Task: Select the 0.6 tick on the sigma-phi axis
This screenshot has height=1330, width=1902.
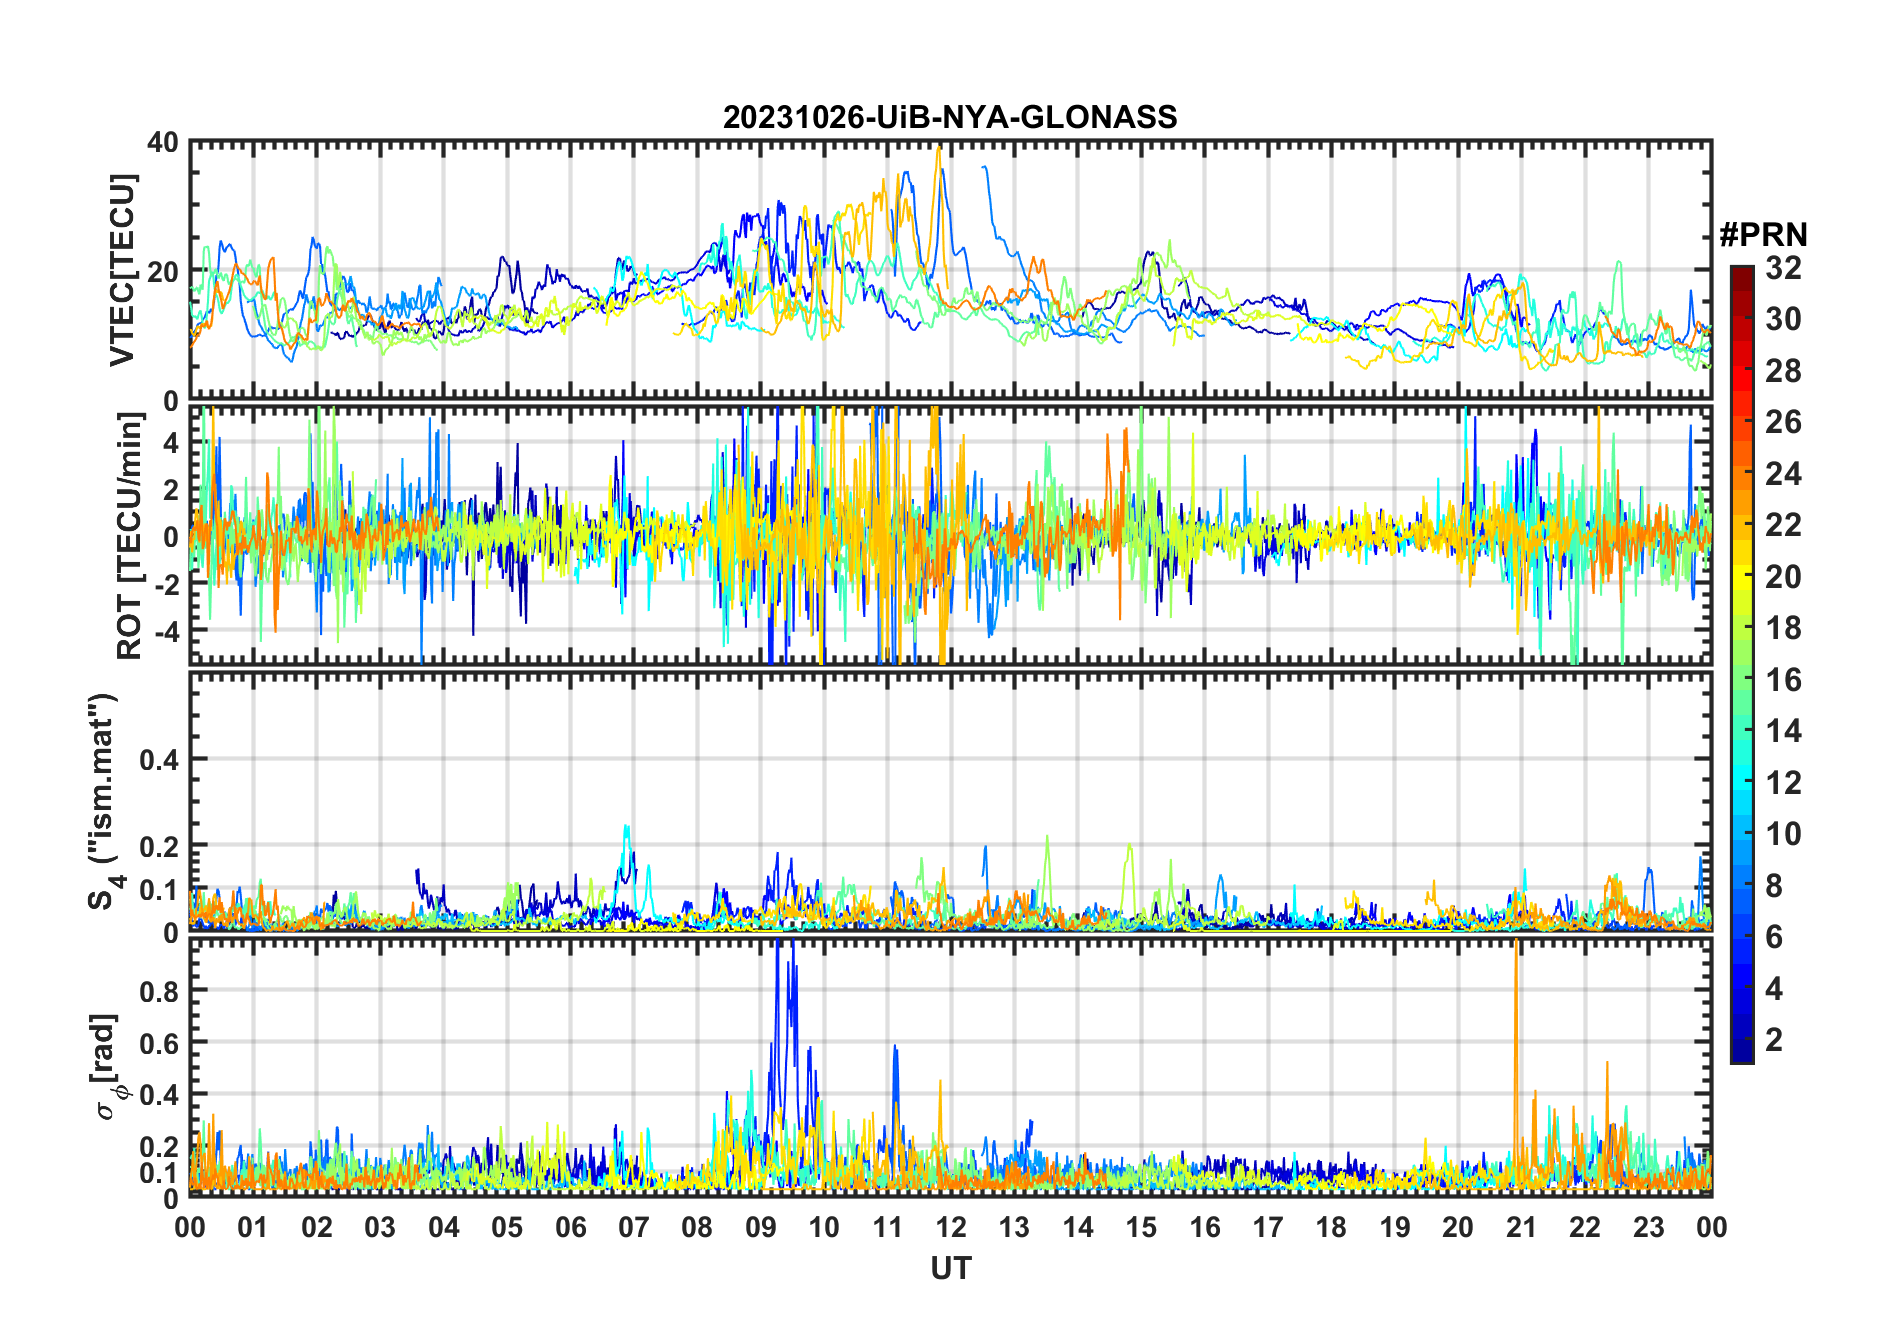Action: tap(160, 1043)
